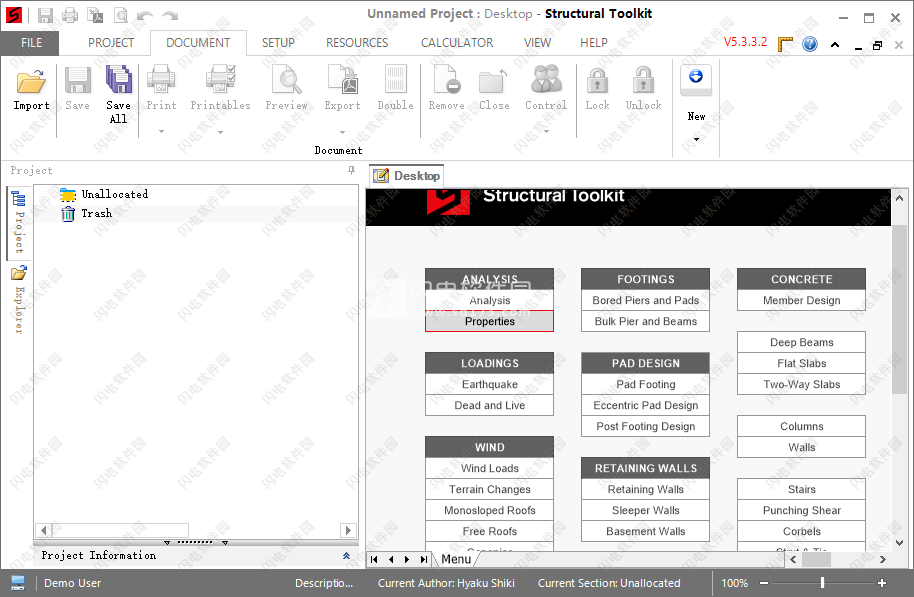Click the desktop vertical scrollbar down arrow
This screenshot has height=597, width=914.
899,543
